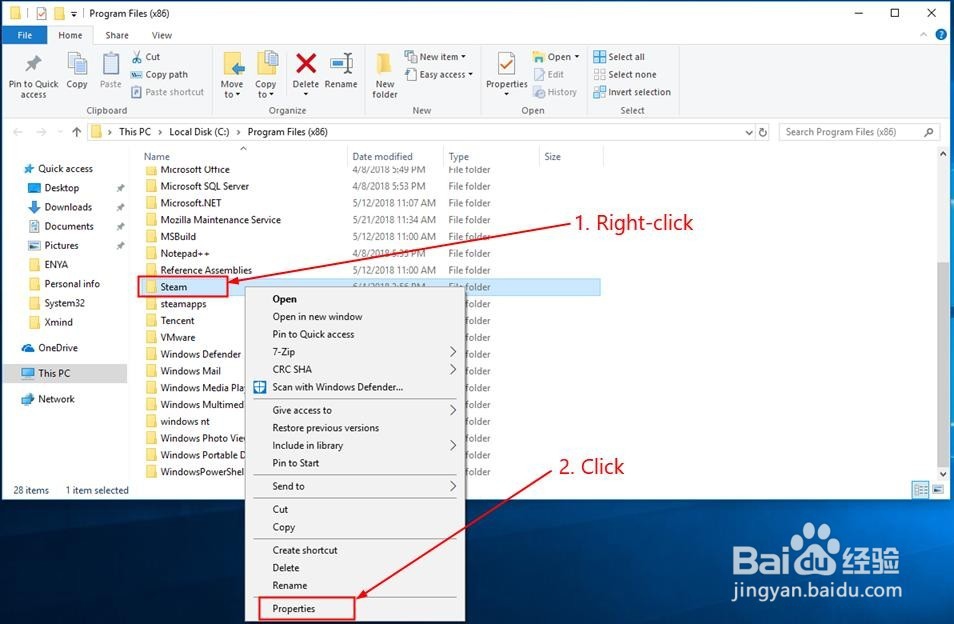This screenshot has height=624, width=954.
Task: Click Local Disk (C:) in address bar
Action: tap(199, 132)
